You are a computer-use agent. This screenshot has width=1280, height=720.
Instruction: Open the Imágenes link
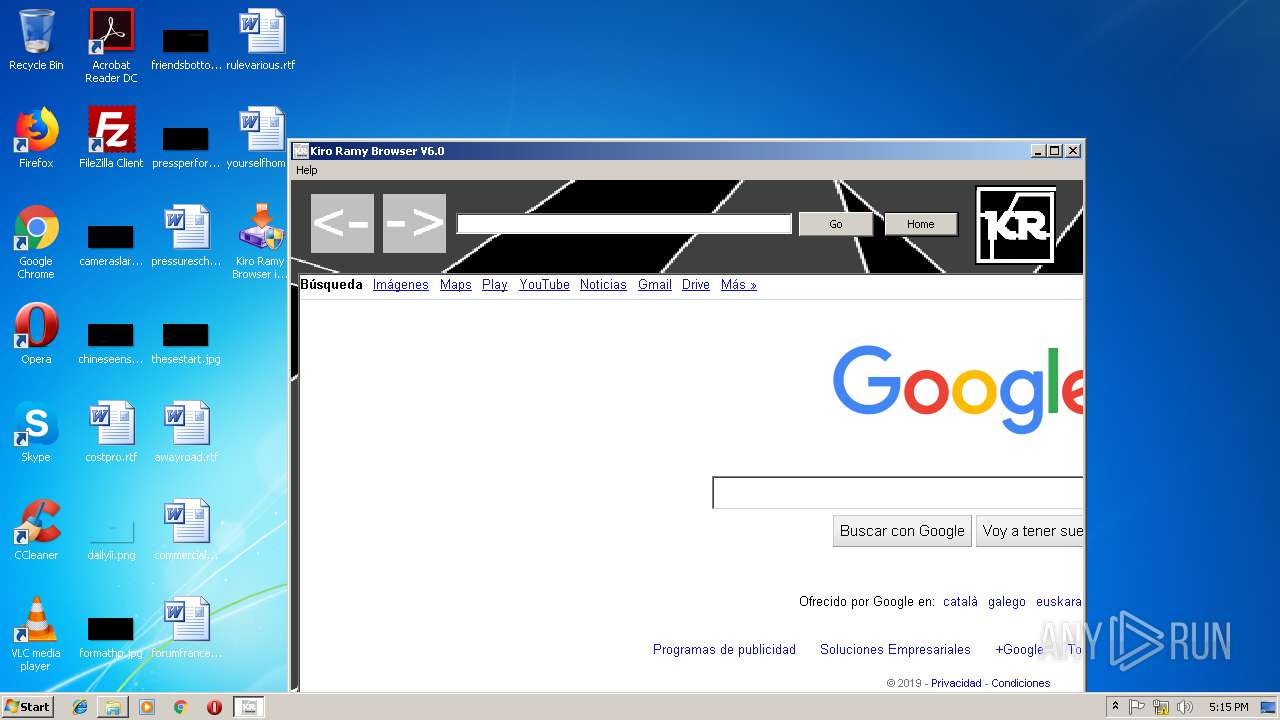[x=400, y=285]
